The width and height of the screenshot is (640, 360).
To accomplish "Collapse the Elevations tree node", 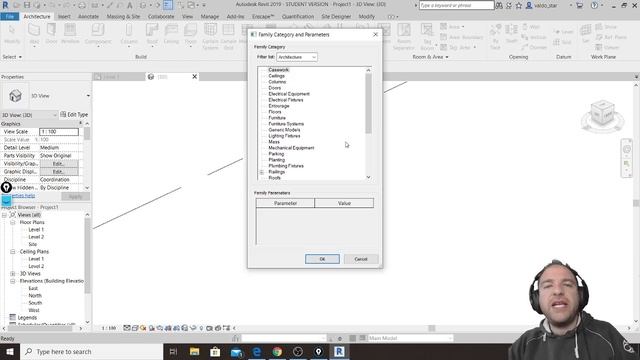I will pyautogui.click(x=13, y=281).
